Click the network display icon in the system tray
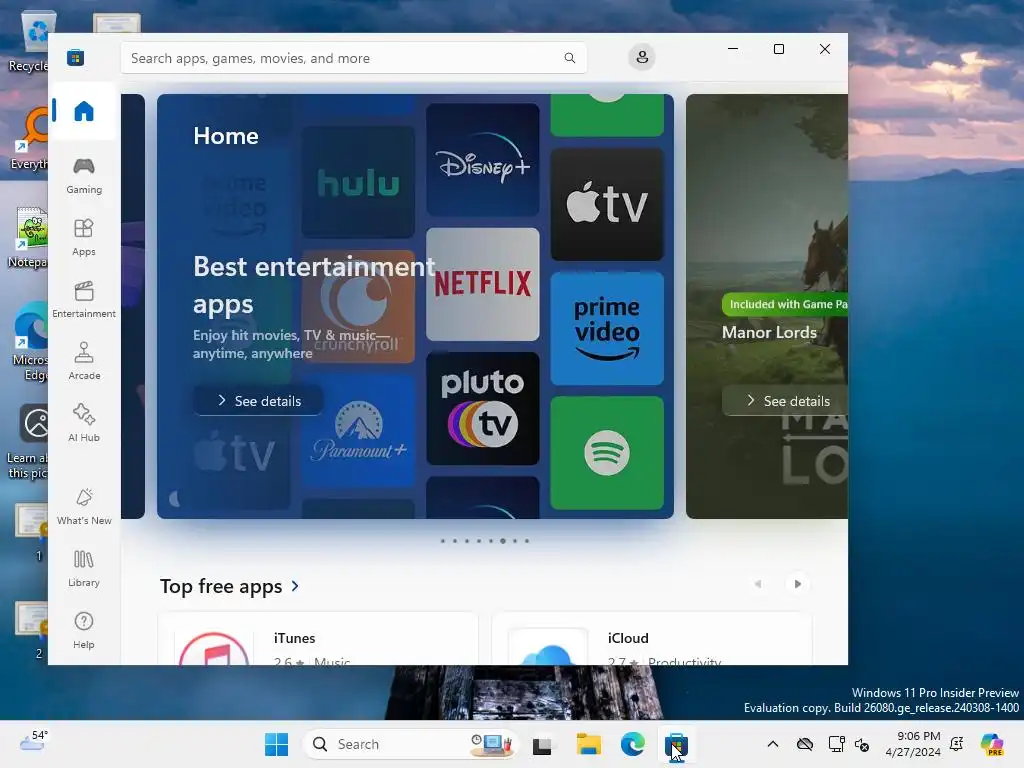This screenshot has width=1024, height=768. 836,744
